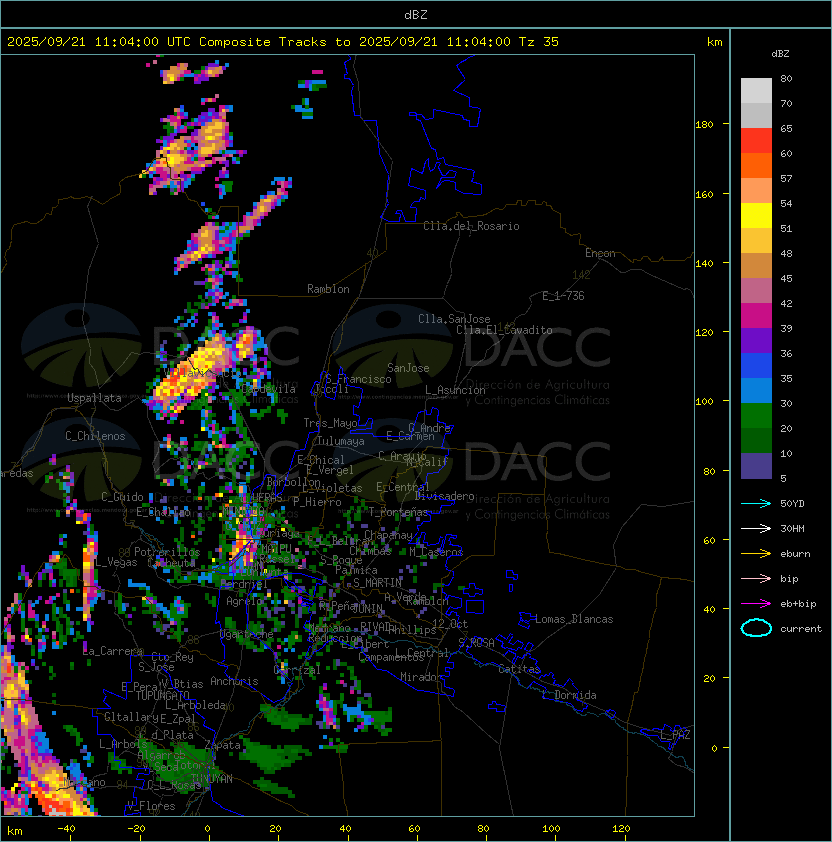Click the Carrizal place label
832x842 pixels.
[297, 670]
